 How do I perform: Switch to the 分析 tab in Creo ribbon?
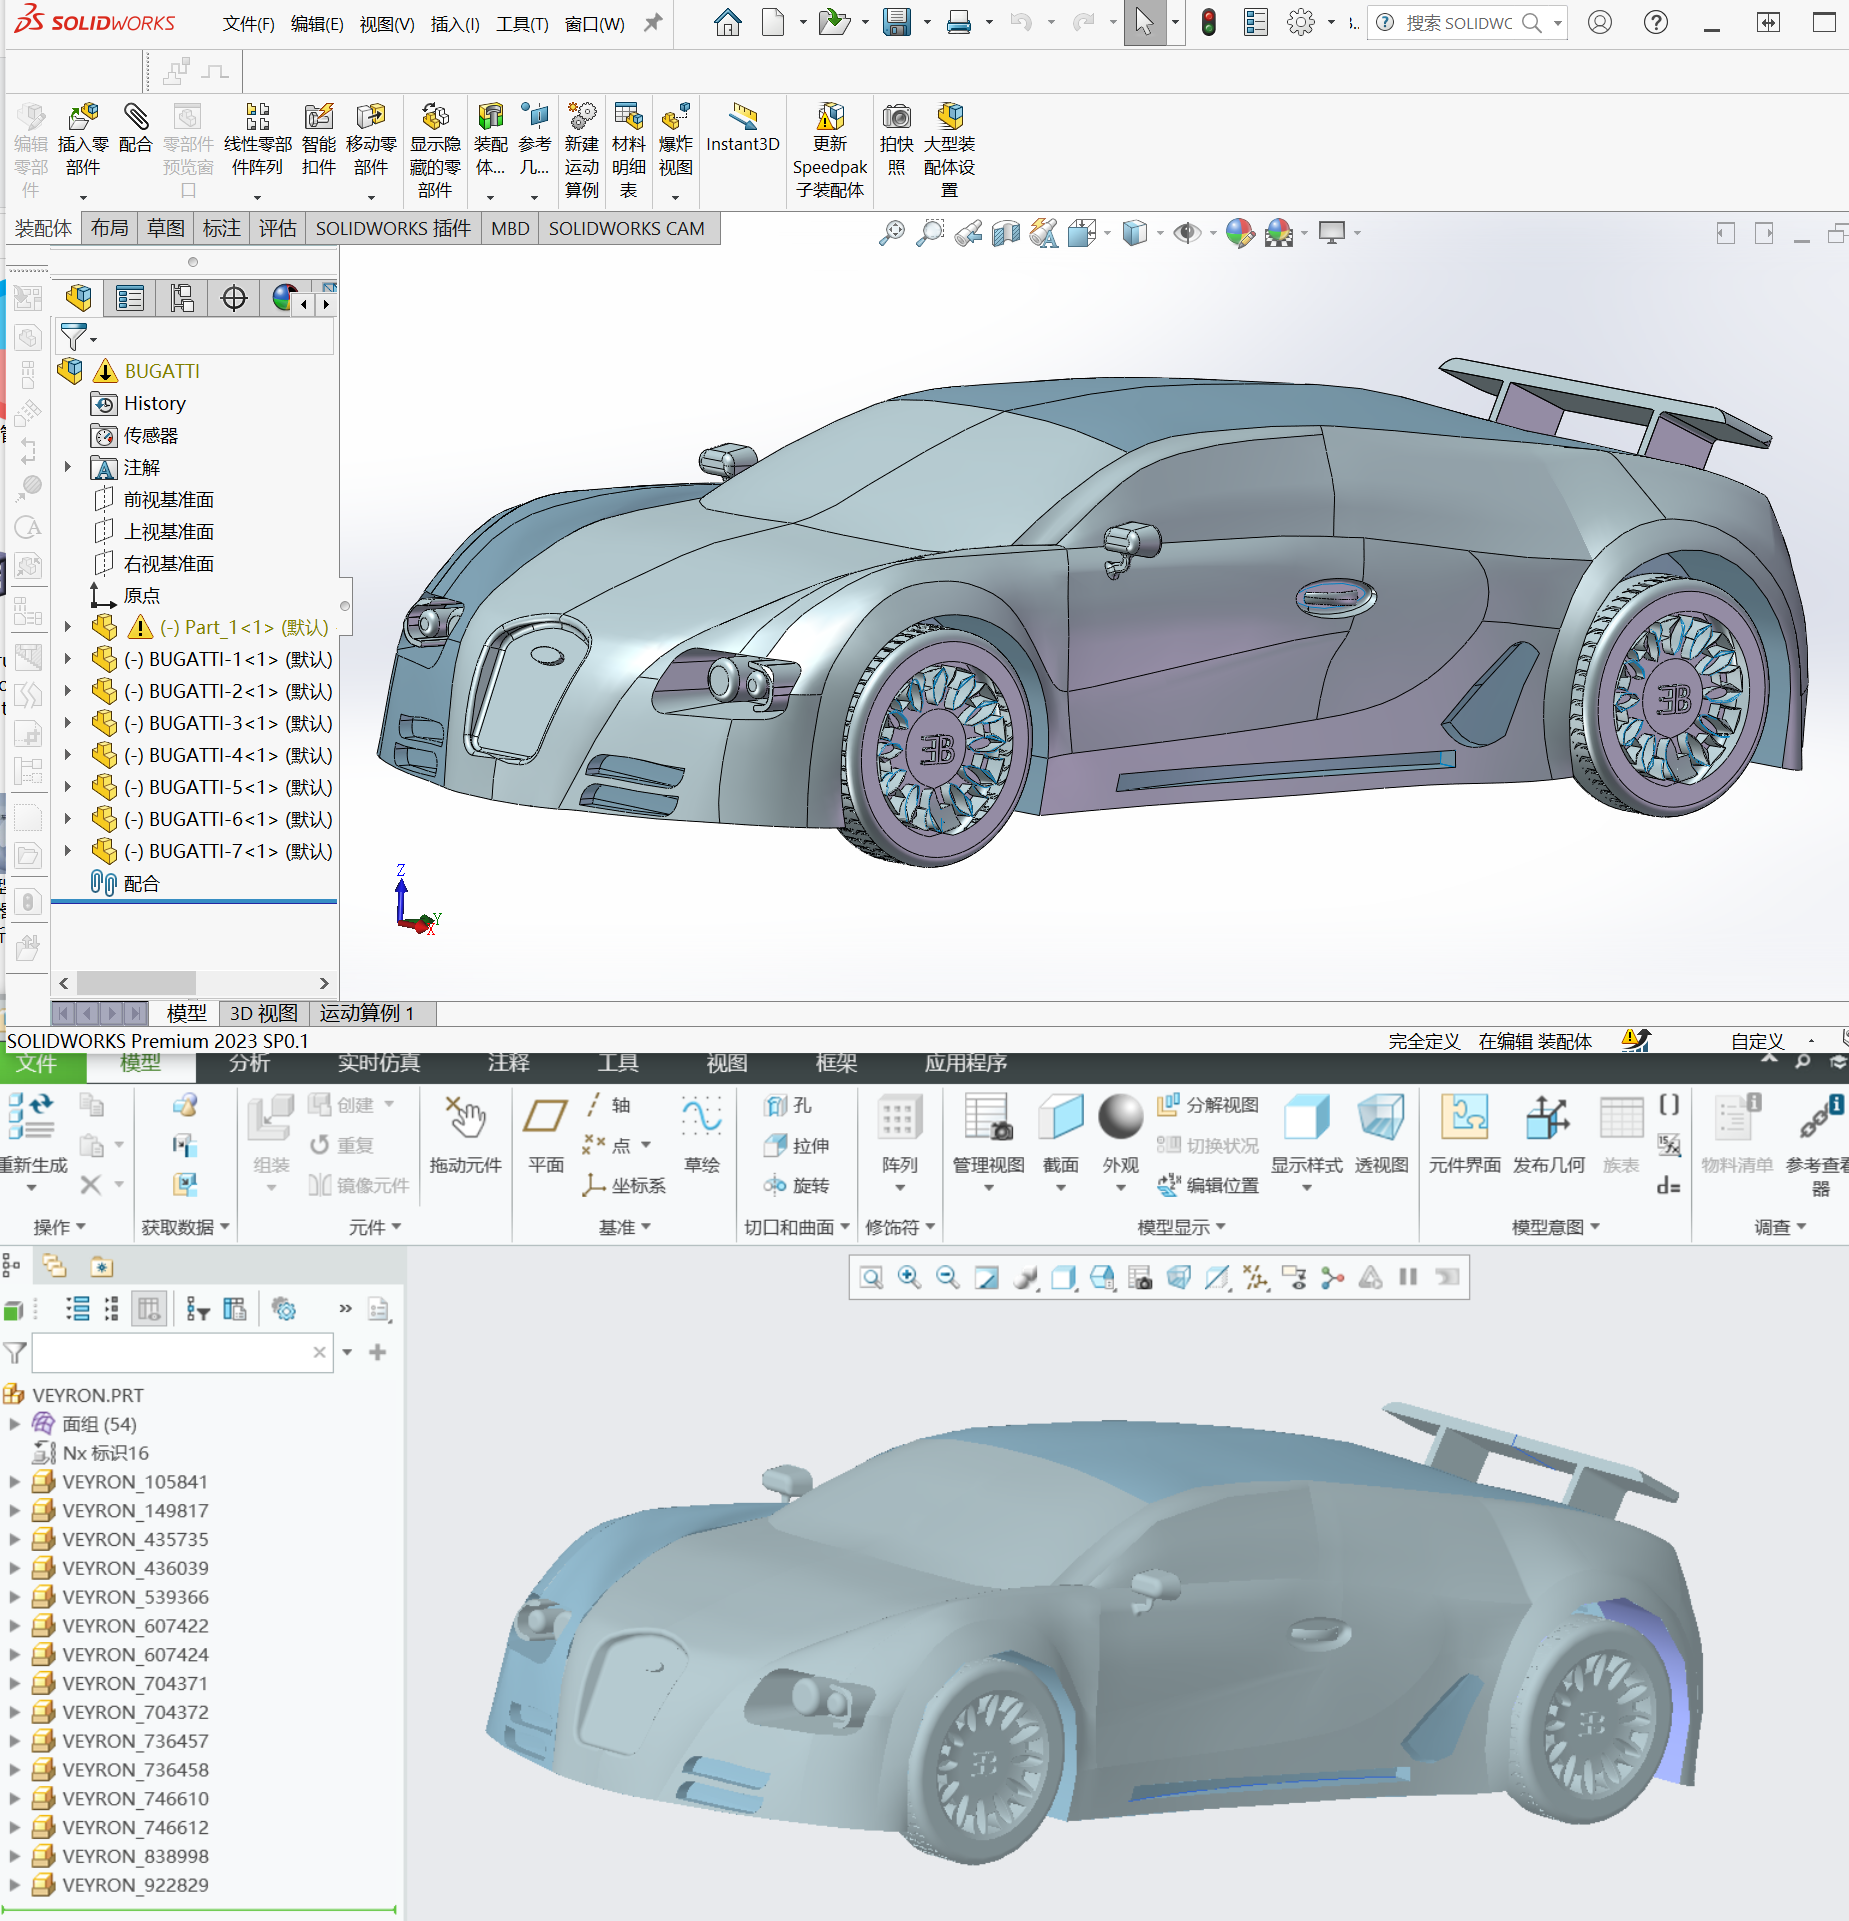coord(249,1064)
